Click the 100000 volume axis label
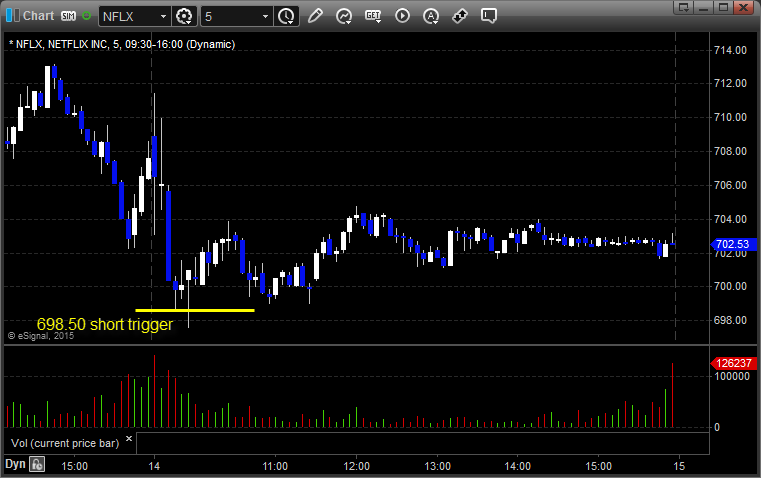The width and height of the screenshot is (761, 478). pos(732,377)
